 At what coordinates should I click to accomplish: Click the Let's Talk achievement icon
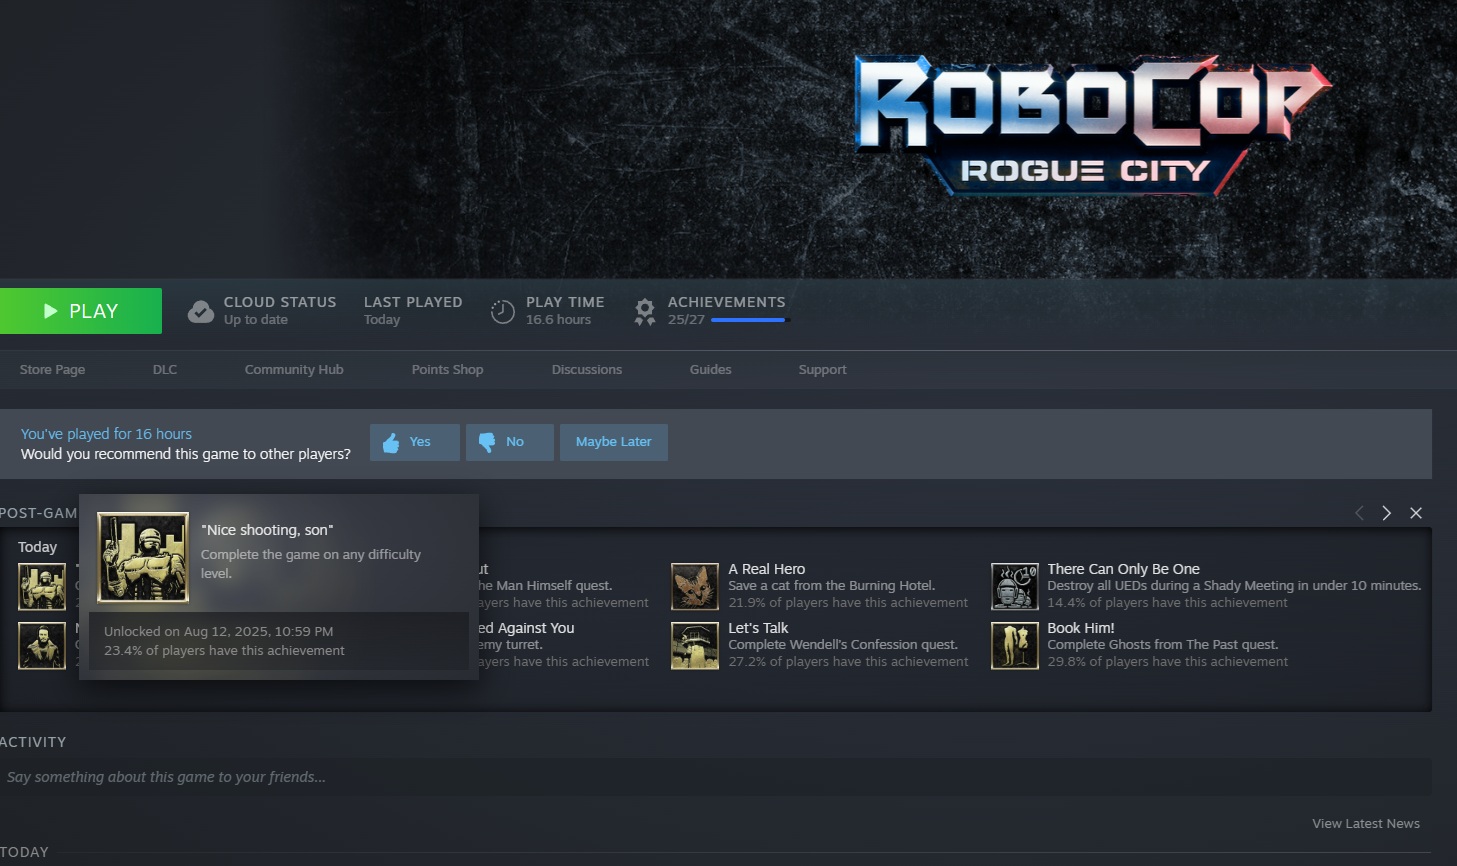(x=695, y=645)
